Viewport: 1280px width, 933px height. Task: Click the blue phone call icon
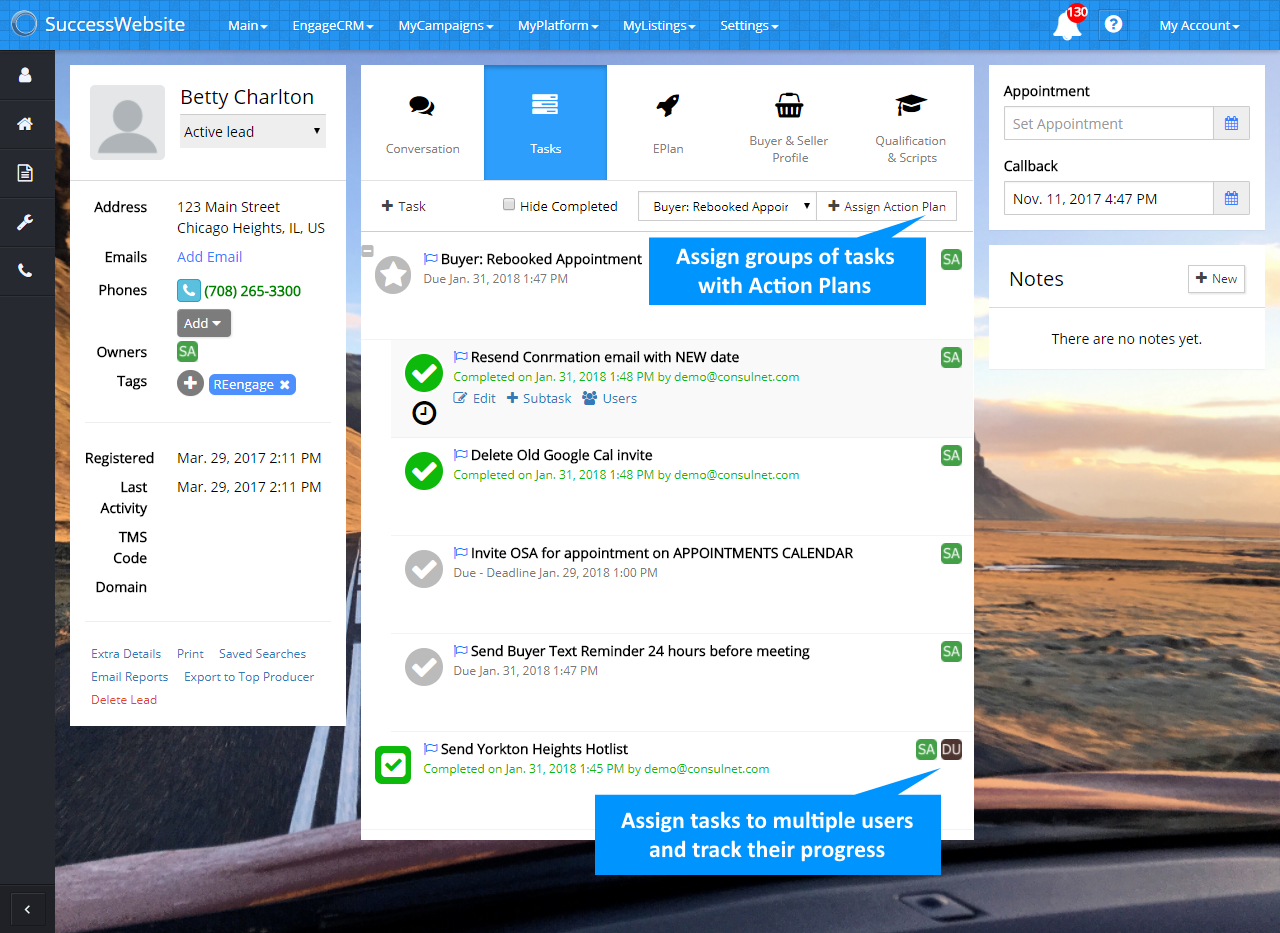pos(188,291)
